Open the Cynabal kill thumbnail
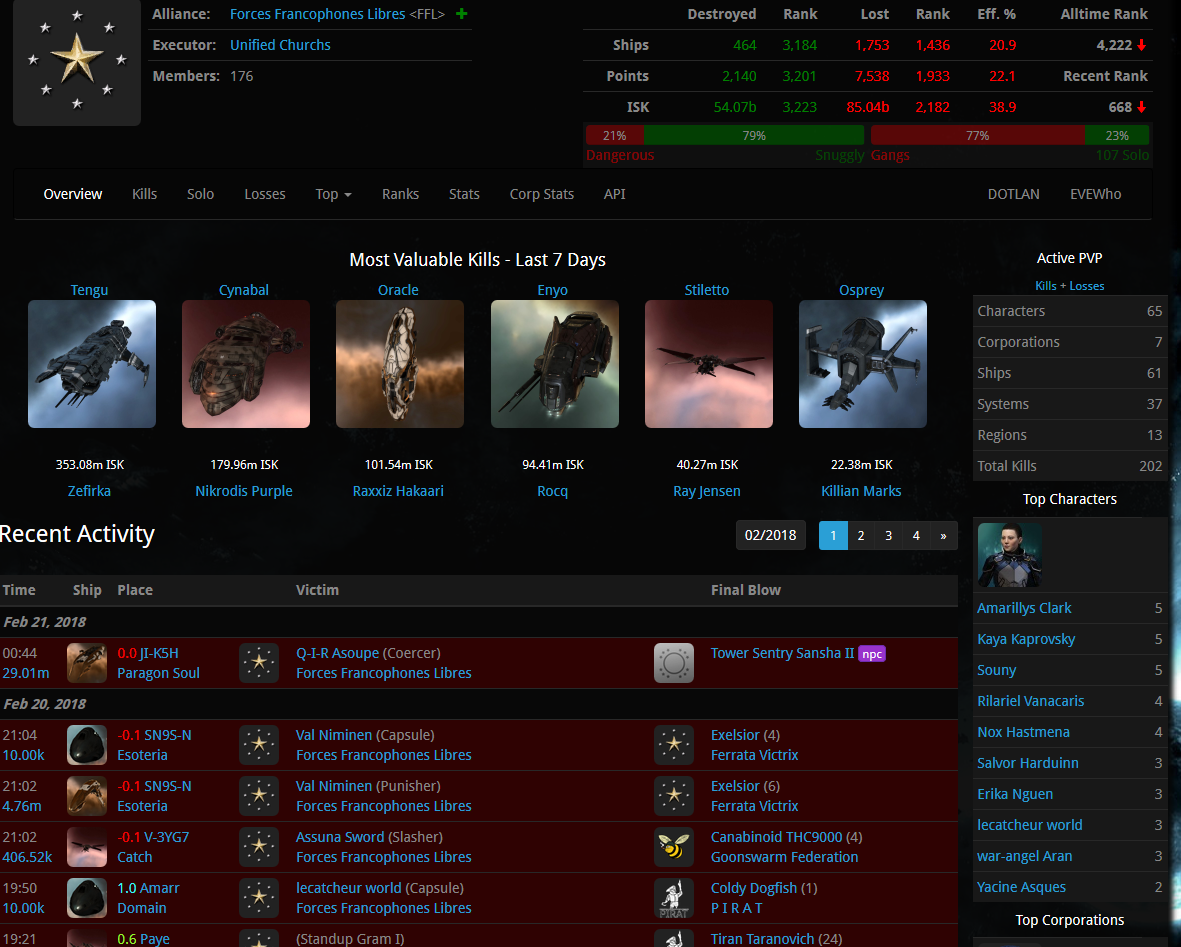 tap(246, 364)
